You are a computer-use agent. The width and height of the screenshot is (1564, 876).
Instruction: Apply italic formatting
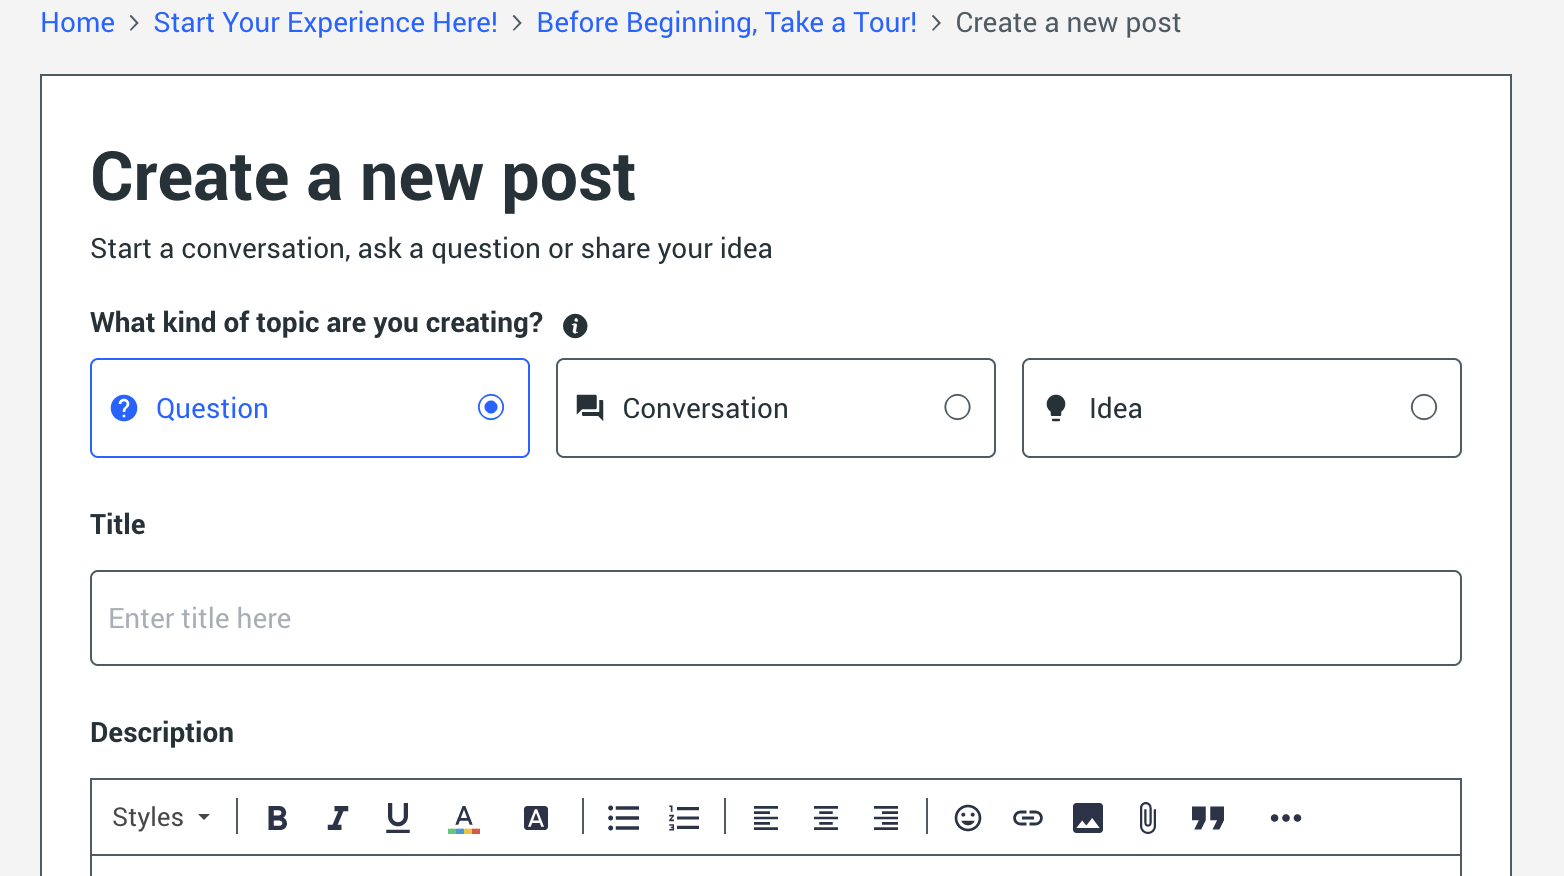[x=338, y=818]
